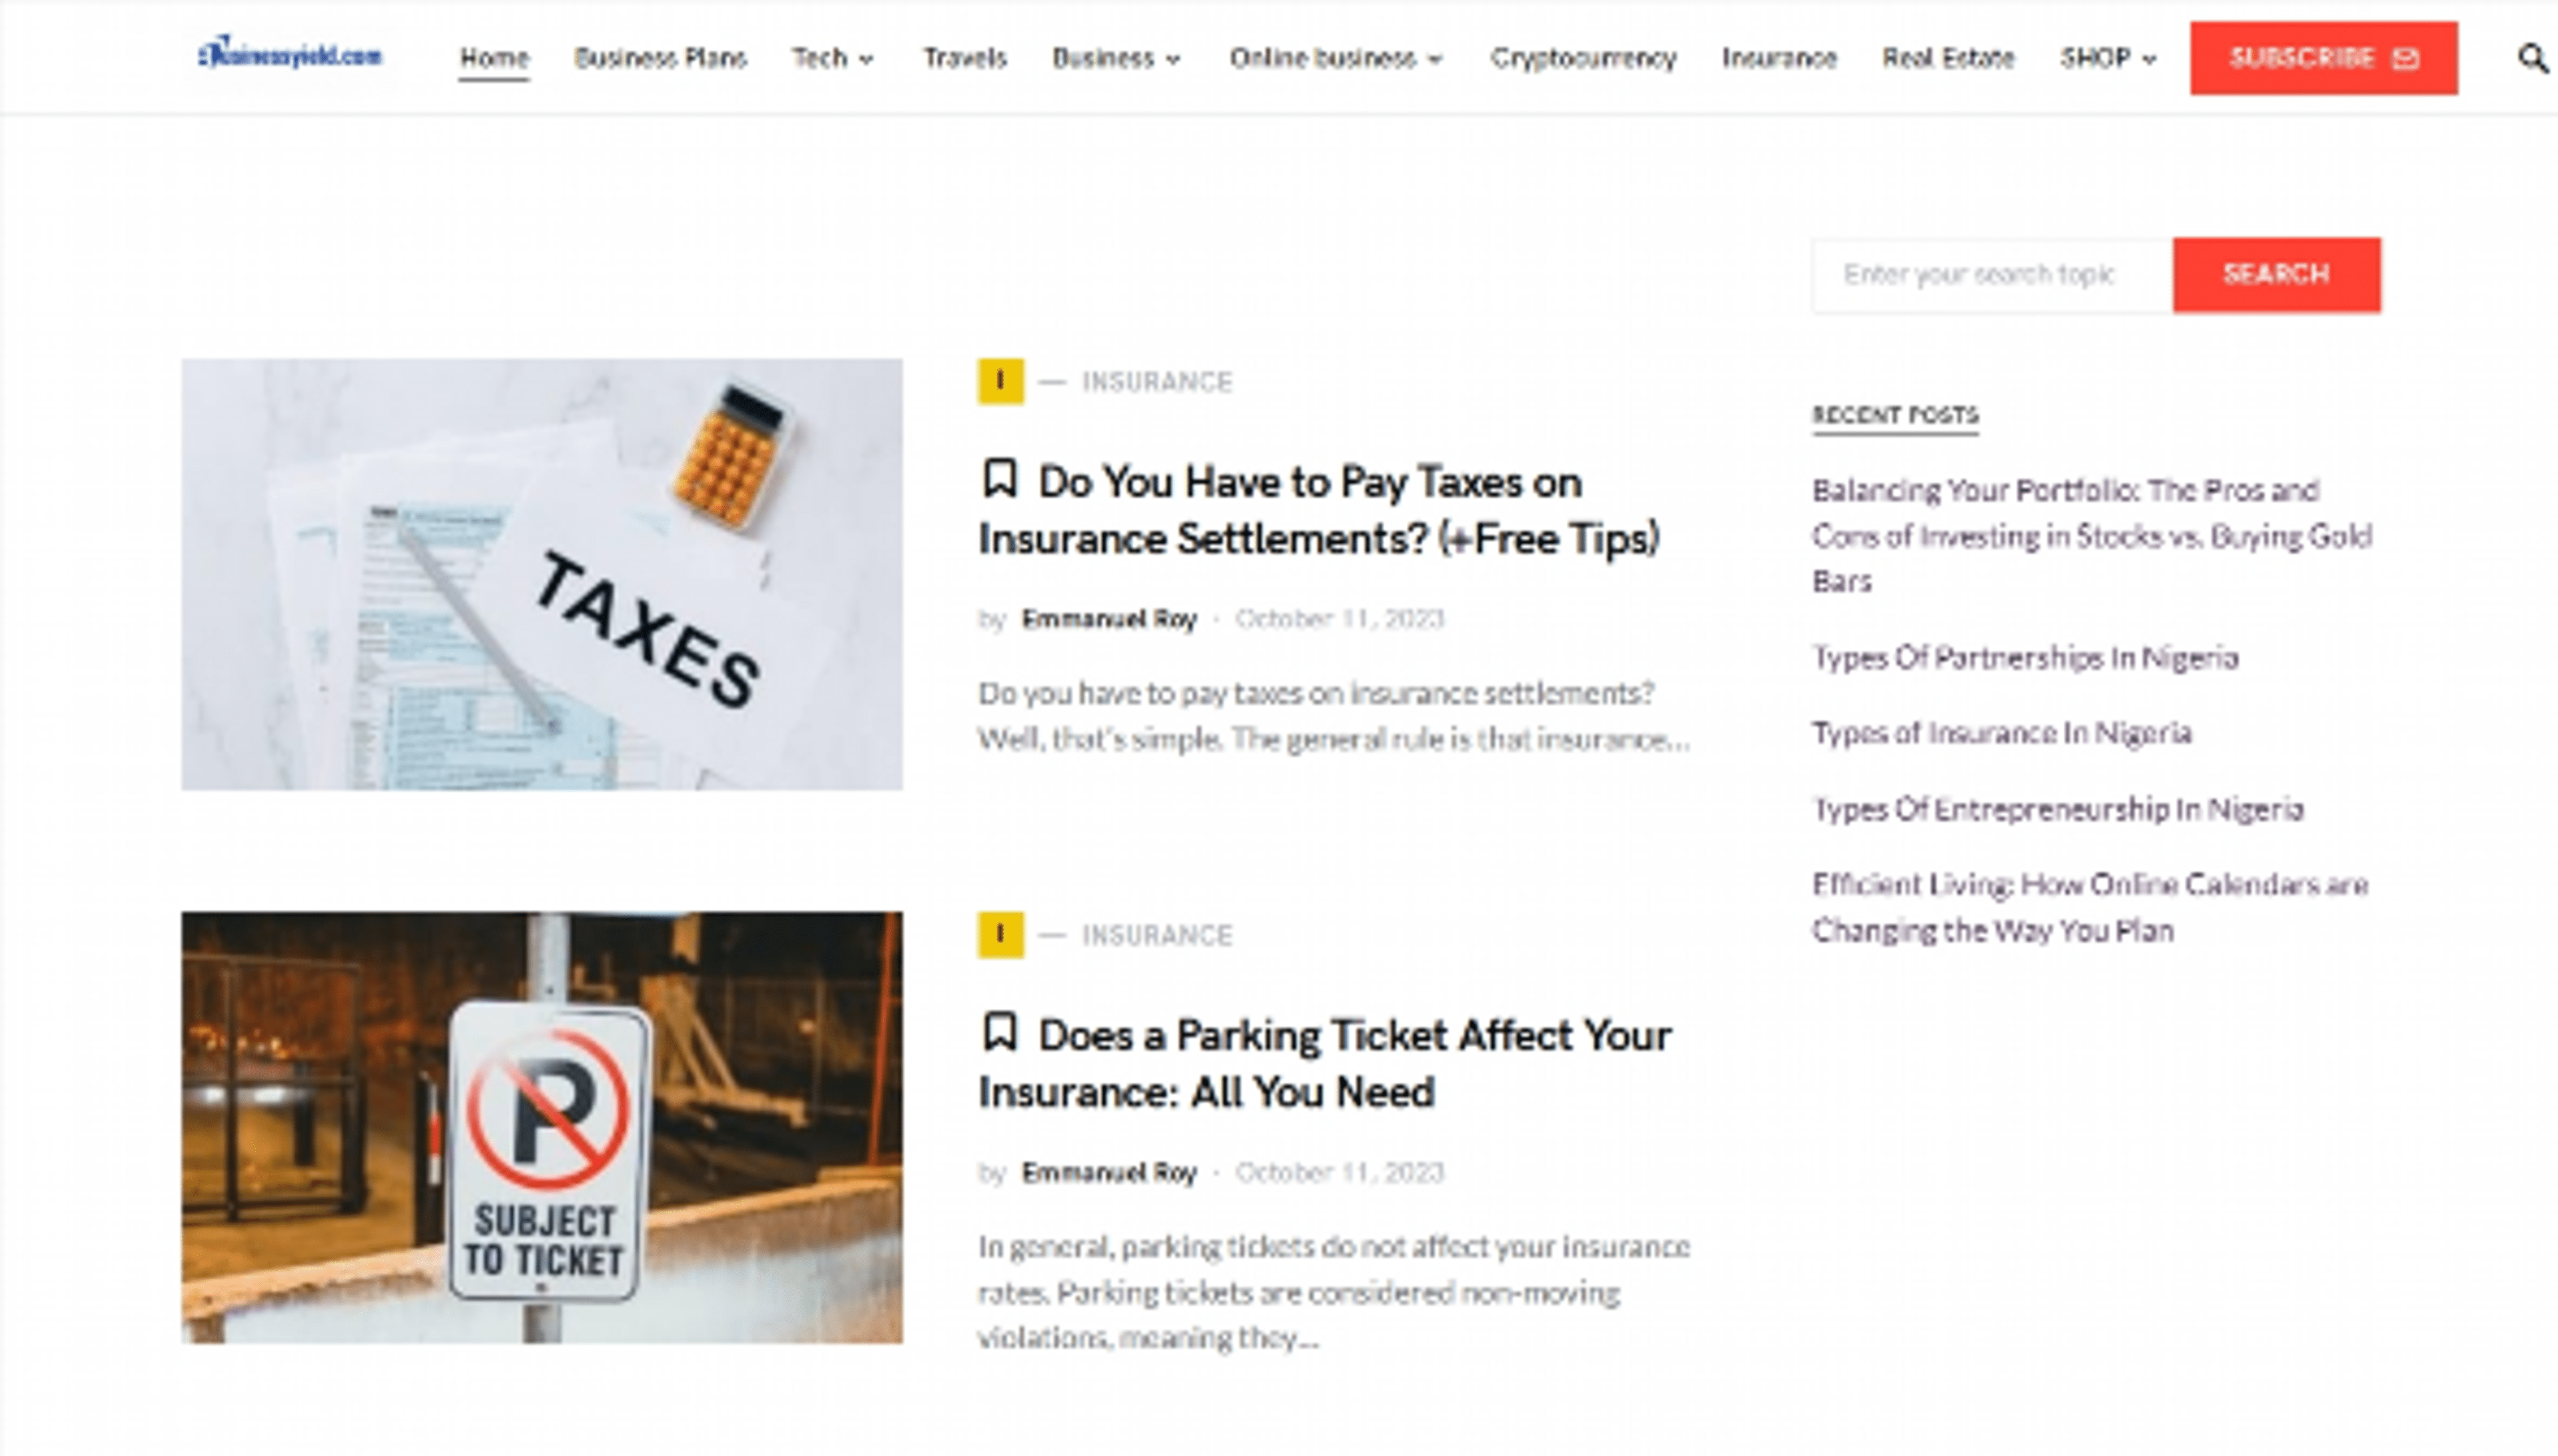Viewport: 2558px width, 1456px height.
Task: Click the bookmark icon beside the taxes article
Action: click(1000, 480)
